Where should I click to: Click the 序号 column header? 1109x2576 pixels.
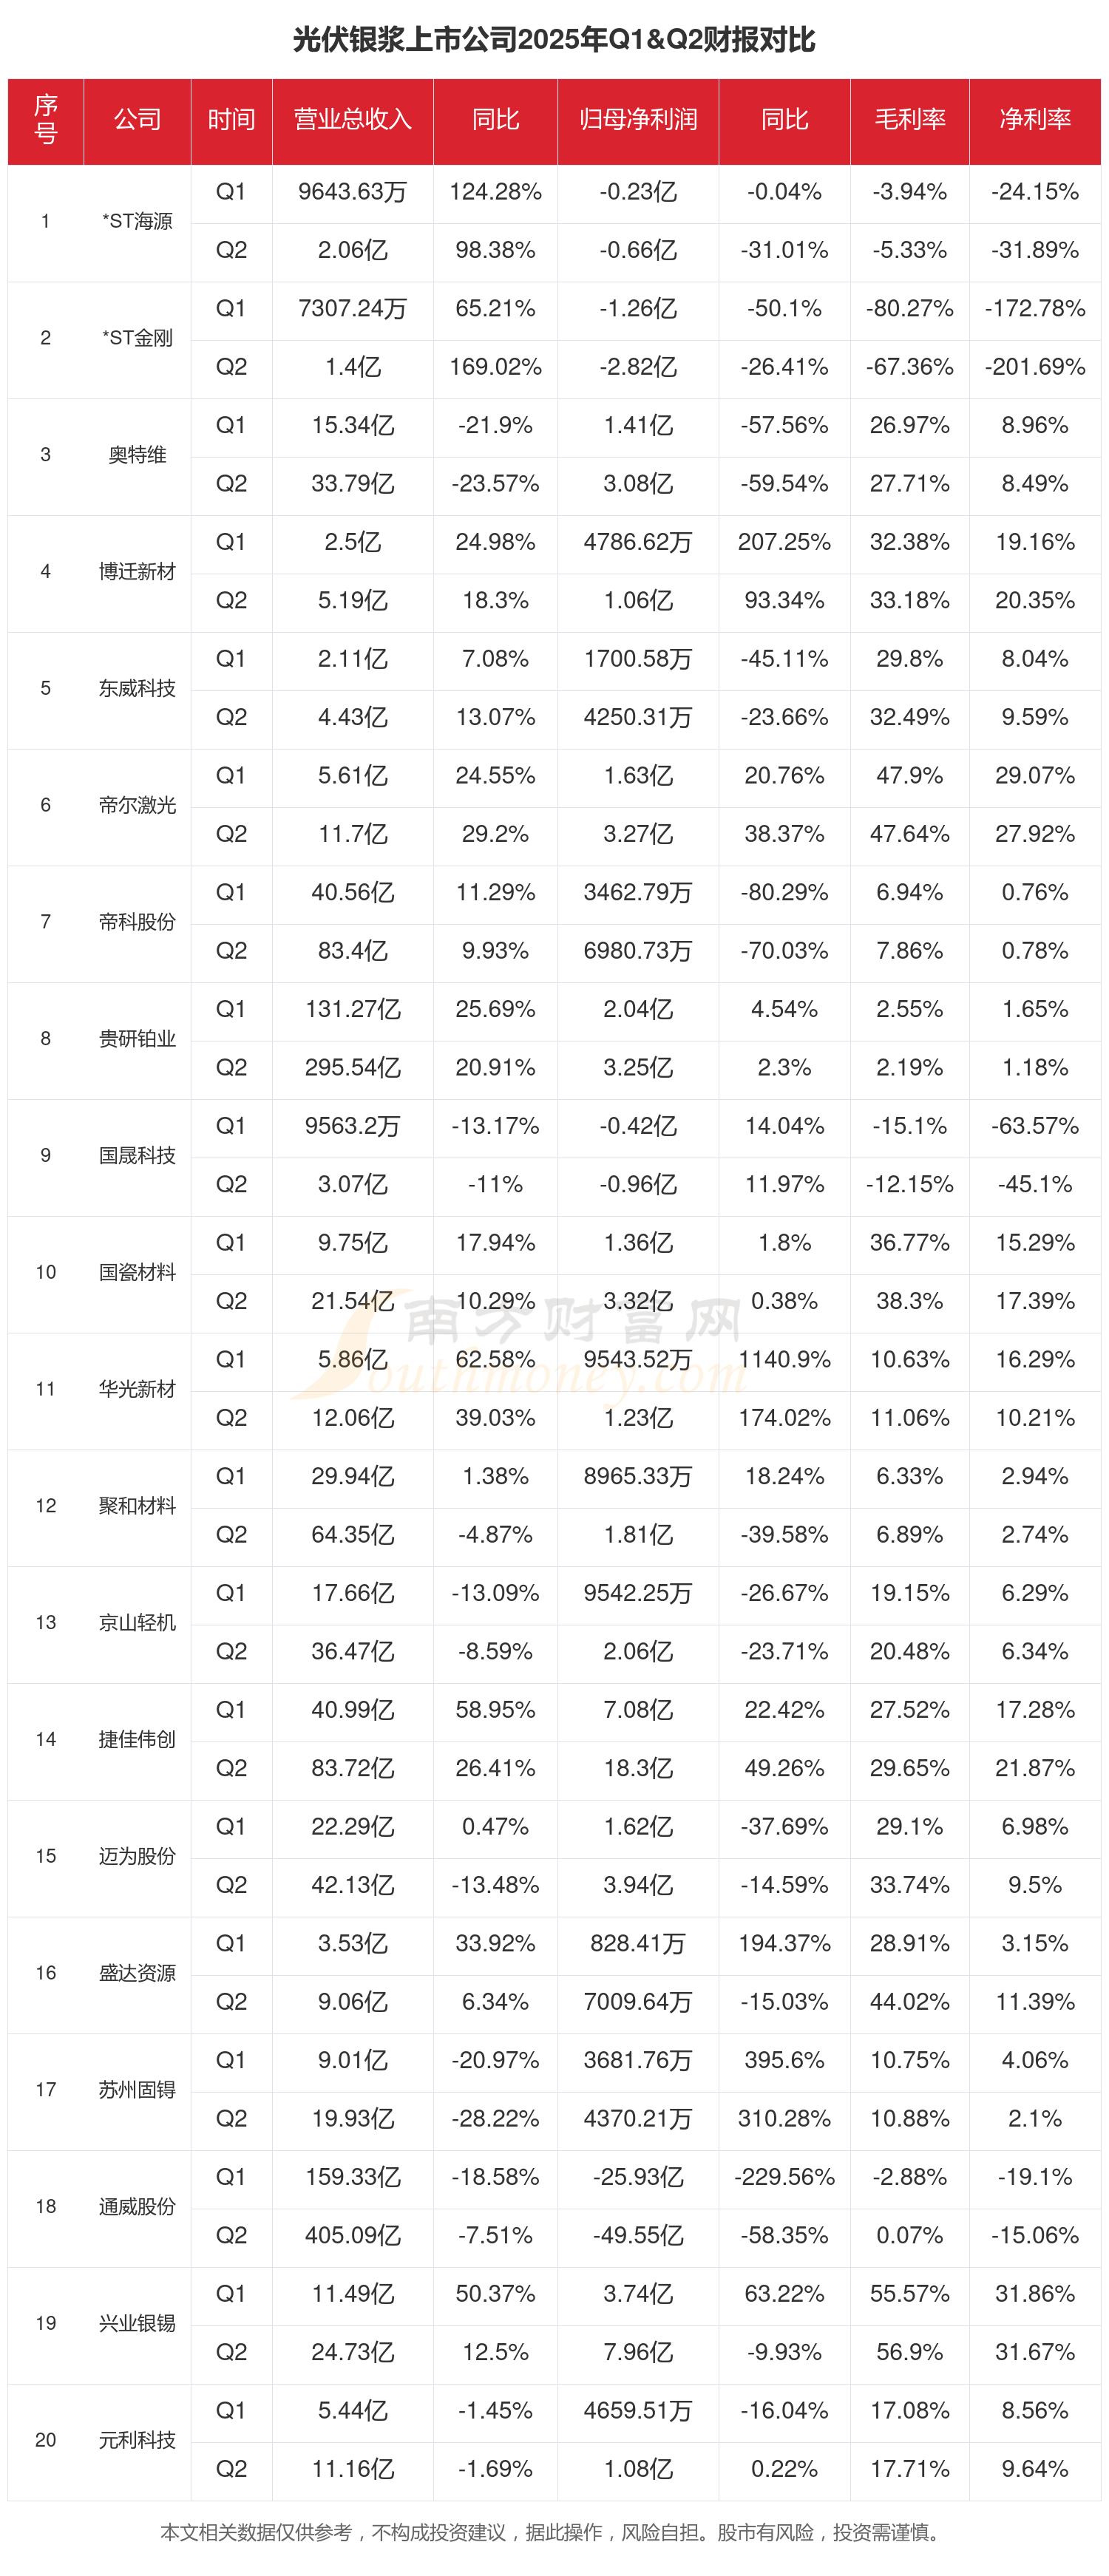[x=46, y=120]
